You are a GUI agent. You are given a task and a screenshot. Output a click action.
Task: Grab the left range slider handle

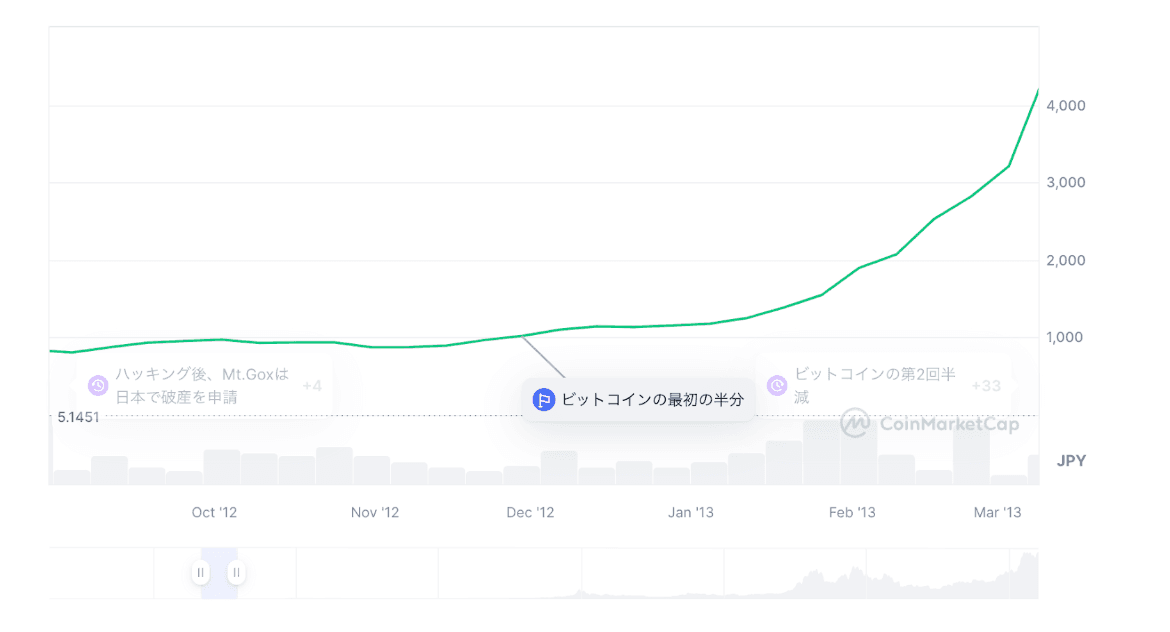pos(201,573)
